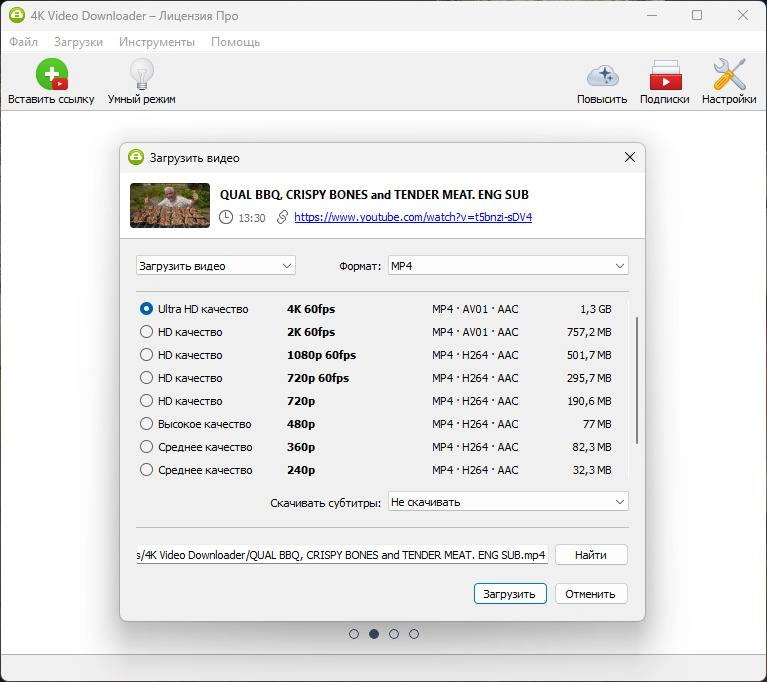The image size is (767, 682).
Task: Click the 'MP4 · AV01 · AAC' text in 4K row
Action: (475, 309)
